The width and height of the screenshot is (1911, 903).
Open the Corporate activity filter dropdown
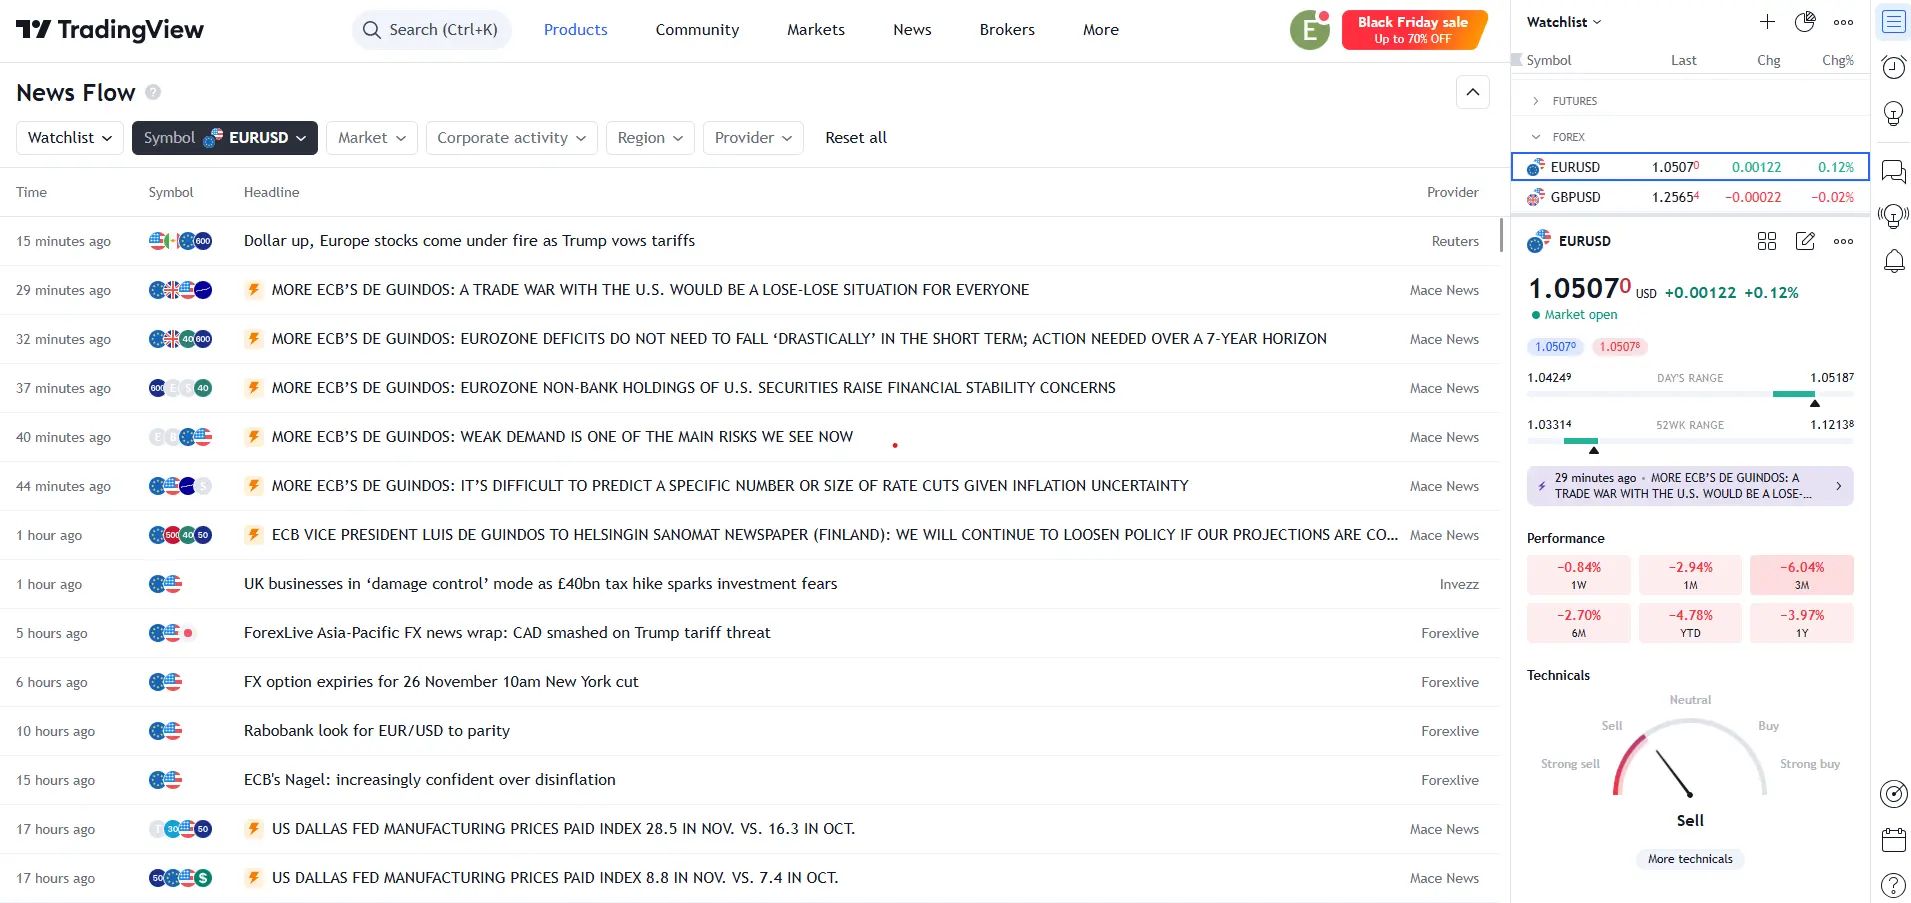pos(511,138)
